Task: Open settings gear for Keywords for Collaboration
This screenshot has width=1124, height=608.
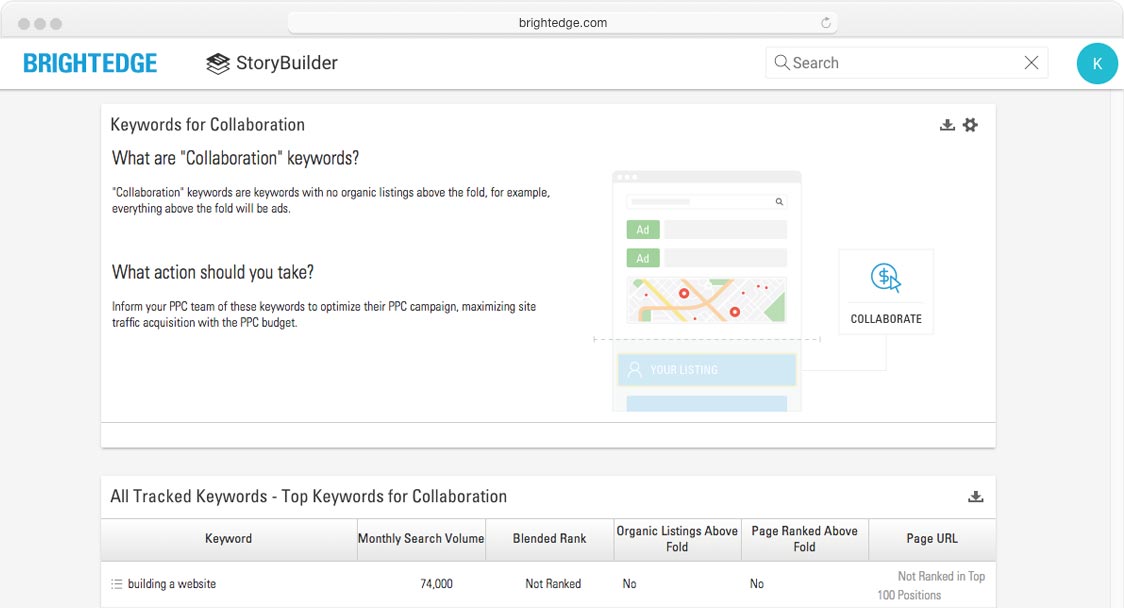Action: (970, 125)
